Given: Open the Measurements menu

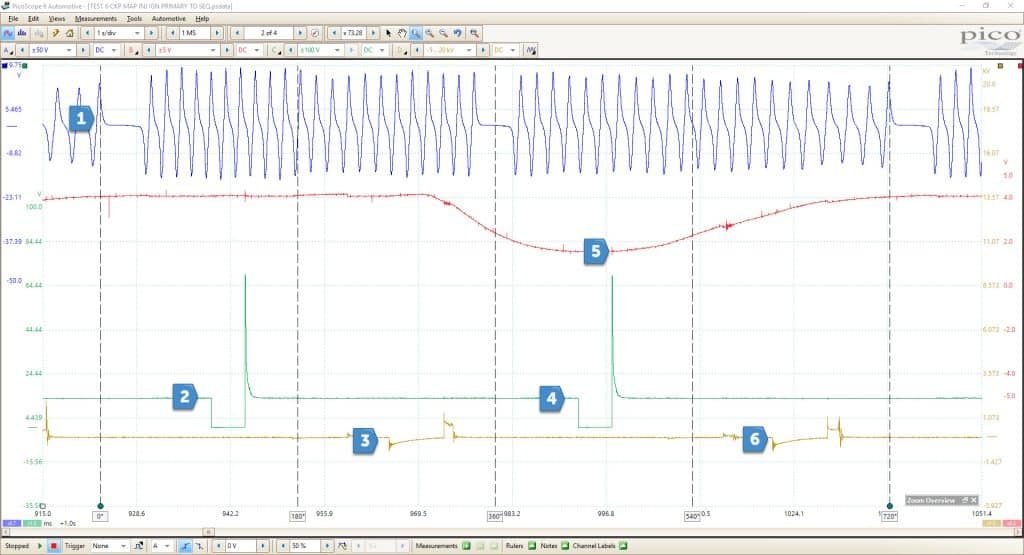Looking at the screenshot, I should point(95,18).
